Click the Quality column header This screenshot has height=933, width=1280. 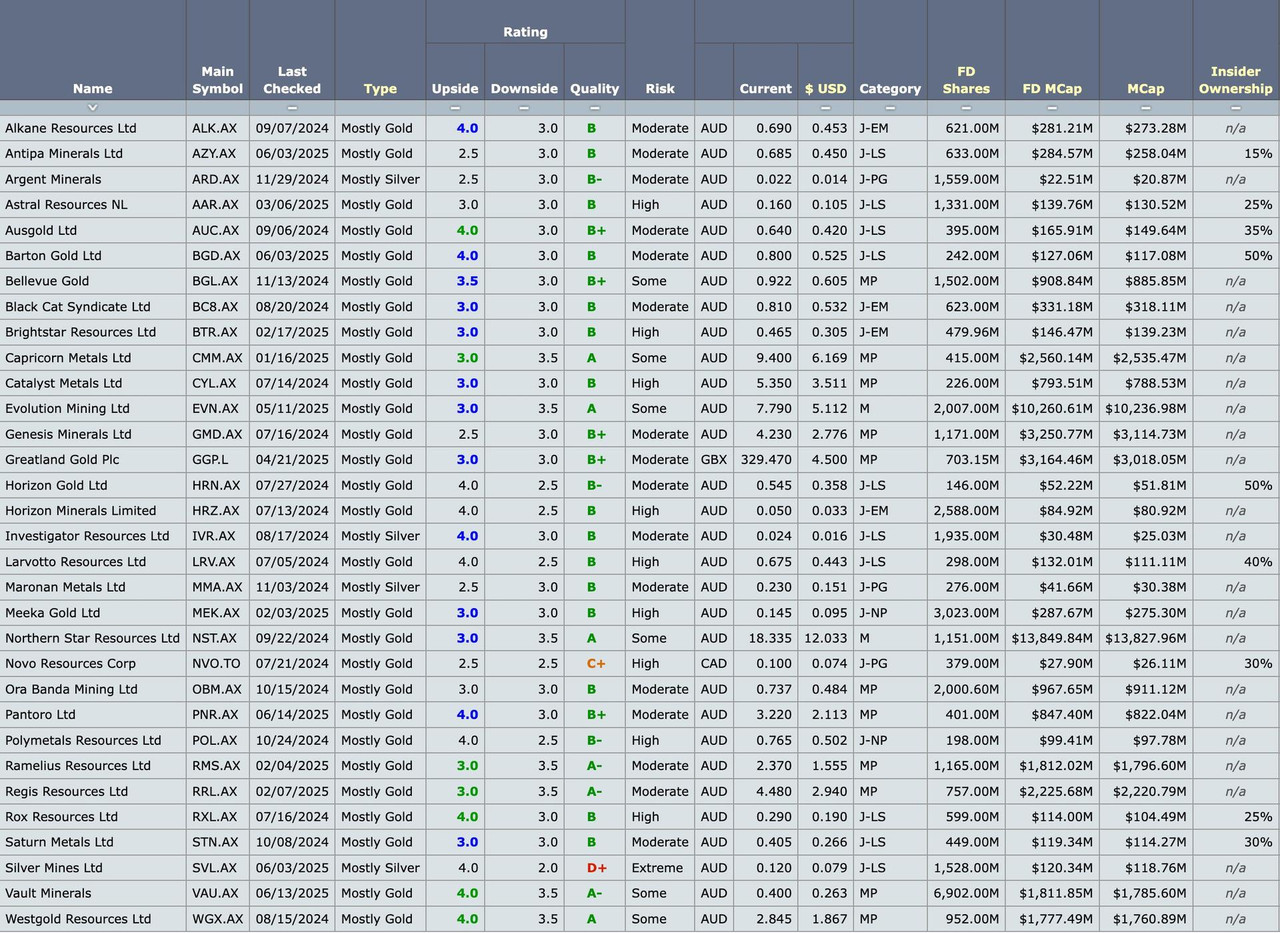click(x=595, y=88)
